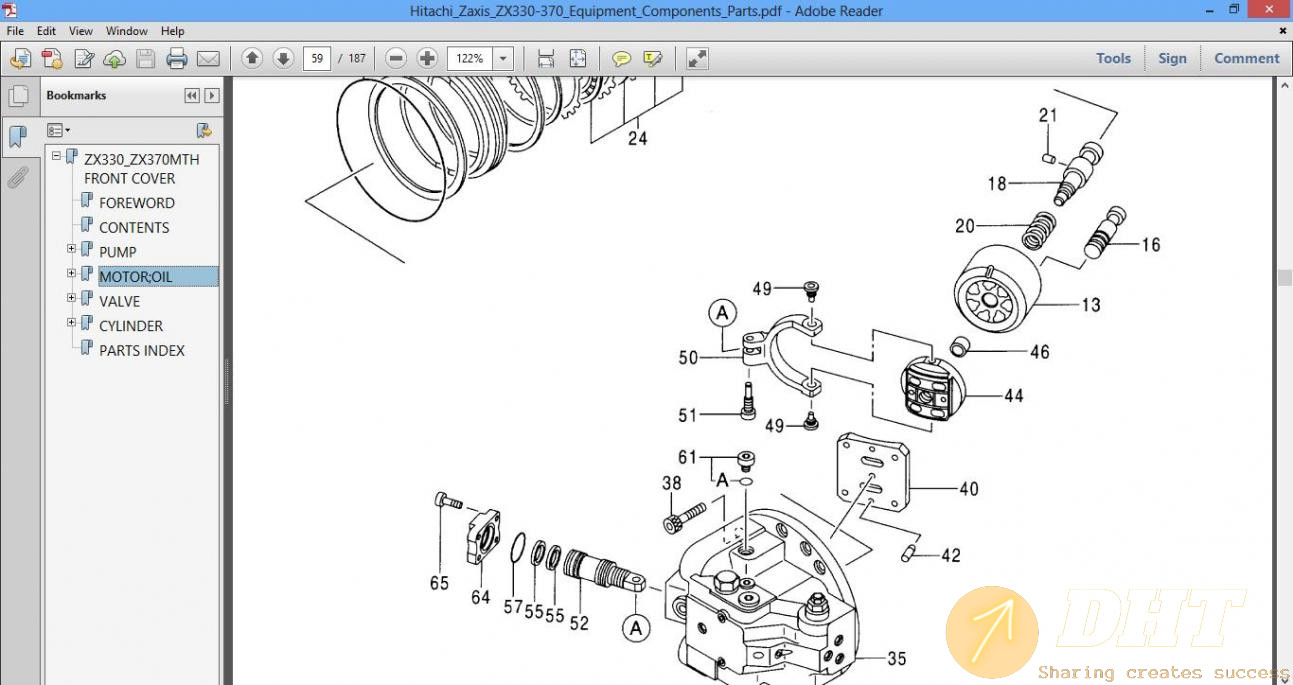Select the VALVE bookmark
This screenshot has height=685, width=1293.
coord(119,301)
